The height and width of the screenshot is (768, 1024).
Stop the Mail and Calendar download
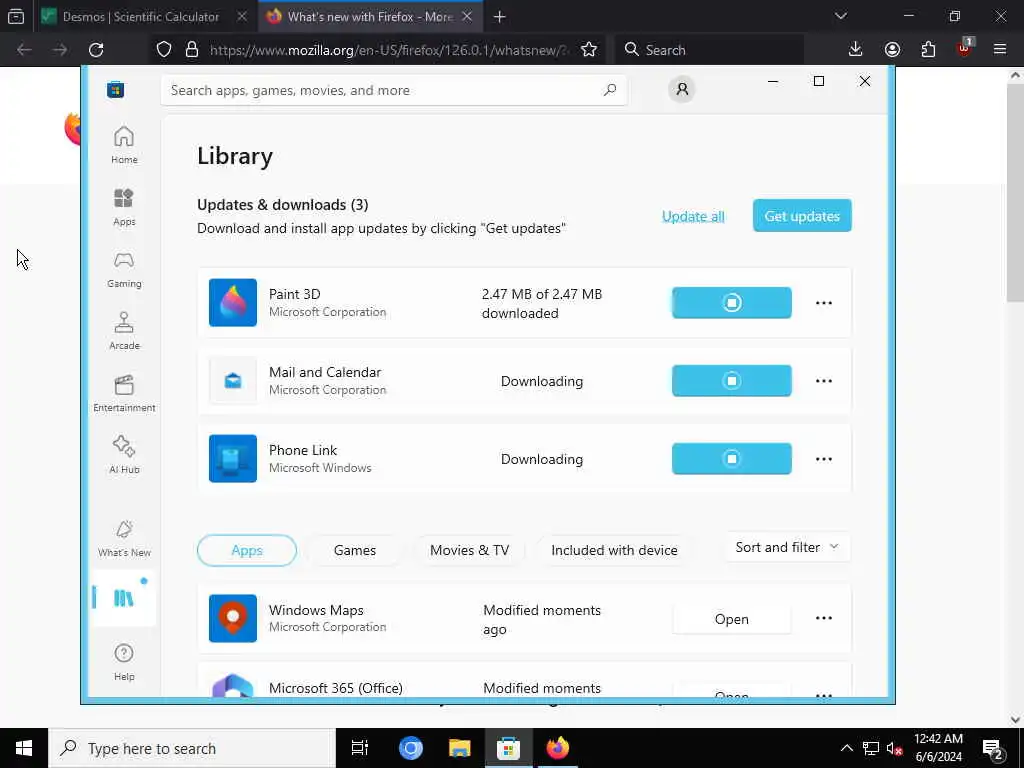731,381
